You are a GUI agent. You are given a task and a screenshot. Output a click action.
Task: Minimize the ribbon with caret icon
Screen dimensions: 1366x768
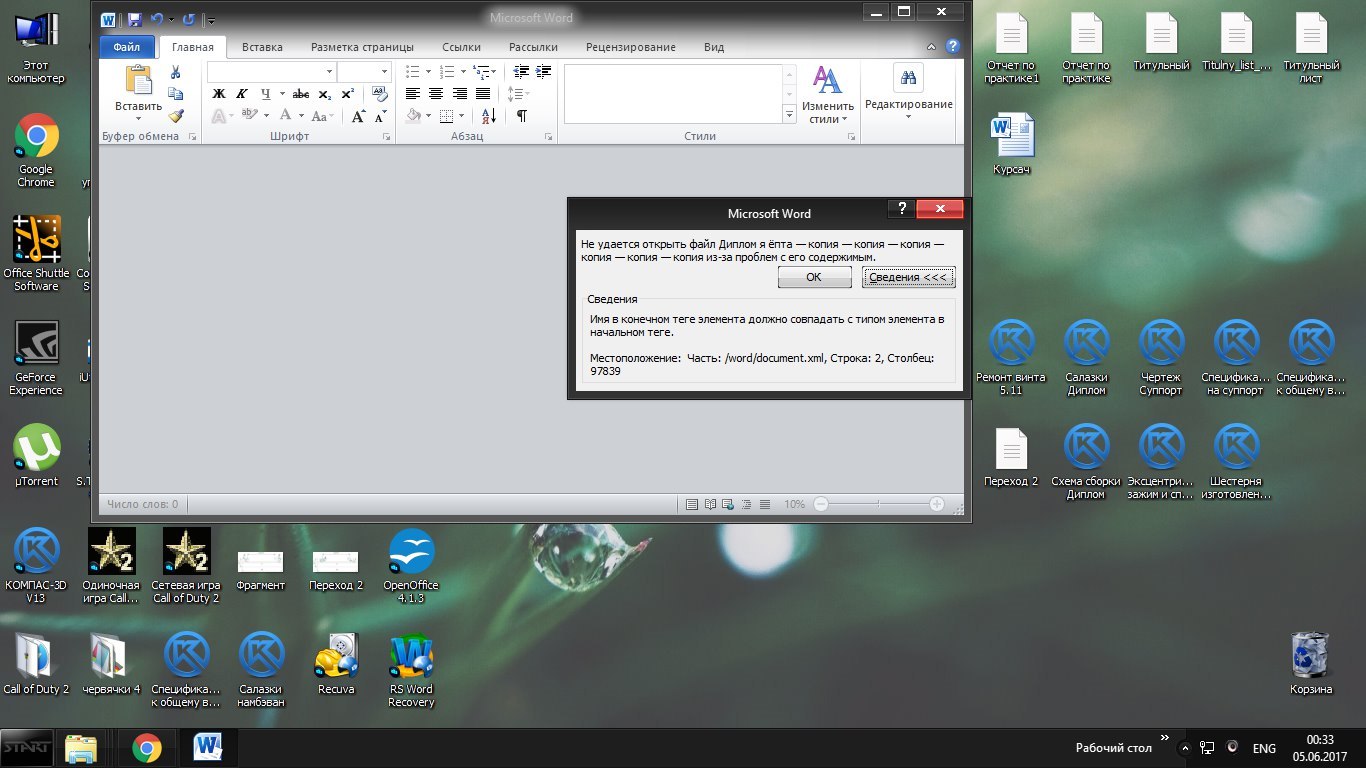(932, 47)
